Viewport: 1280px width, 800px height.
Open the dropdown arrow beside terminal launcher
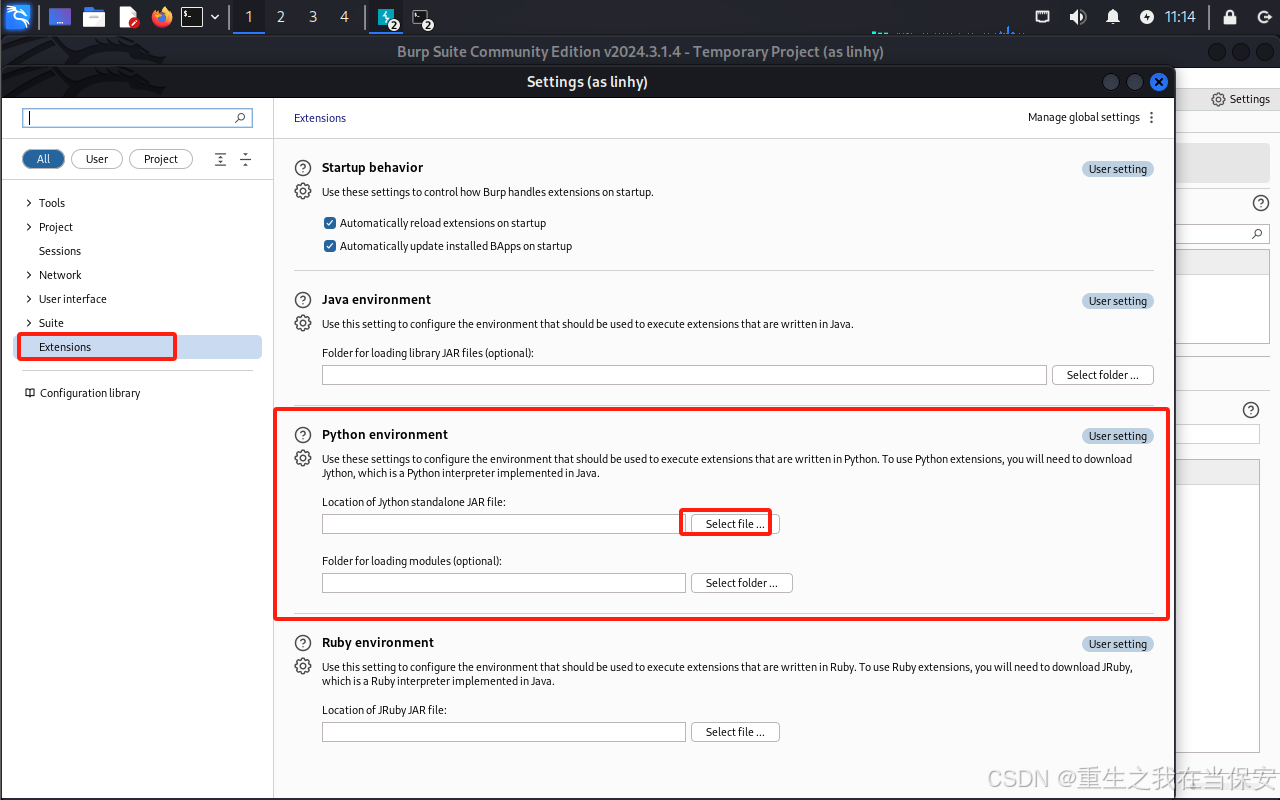tap(214, 17)
